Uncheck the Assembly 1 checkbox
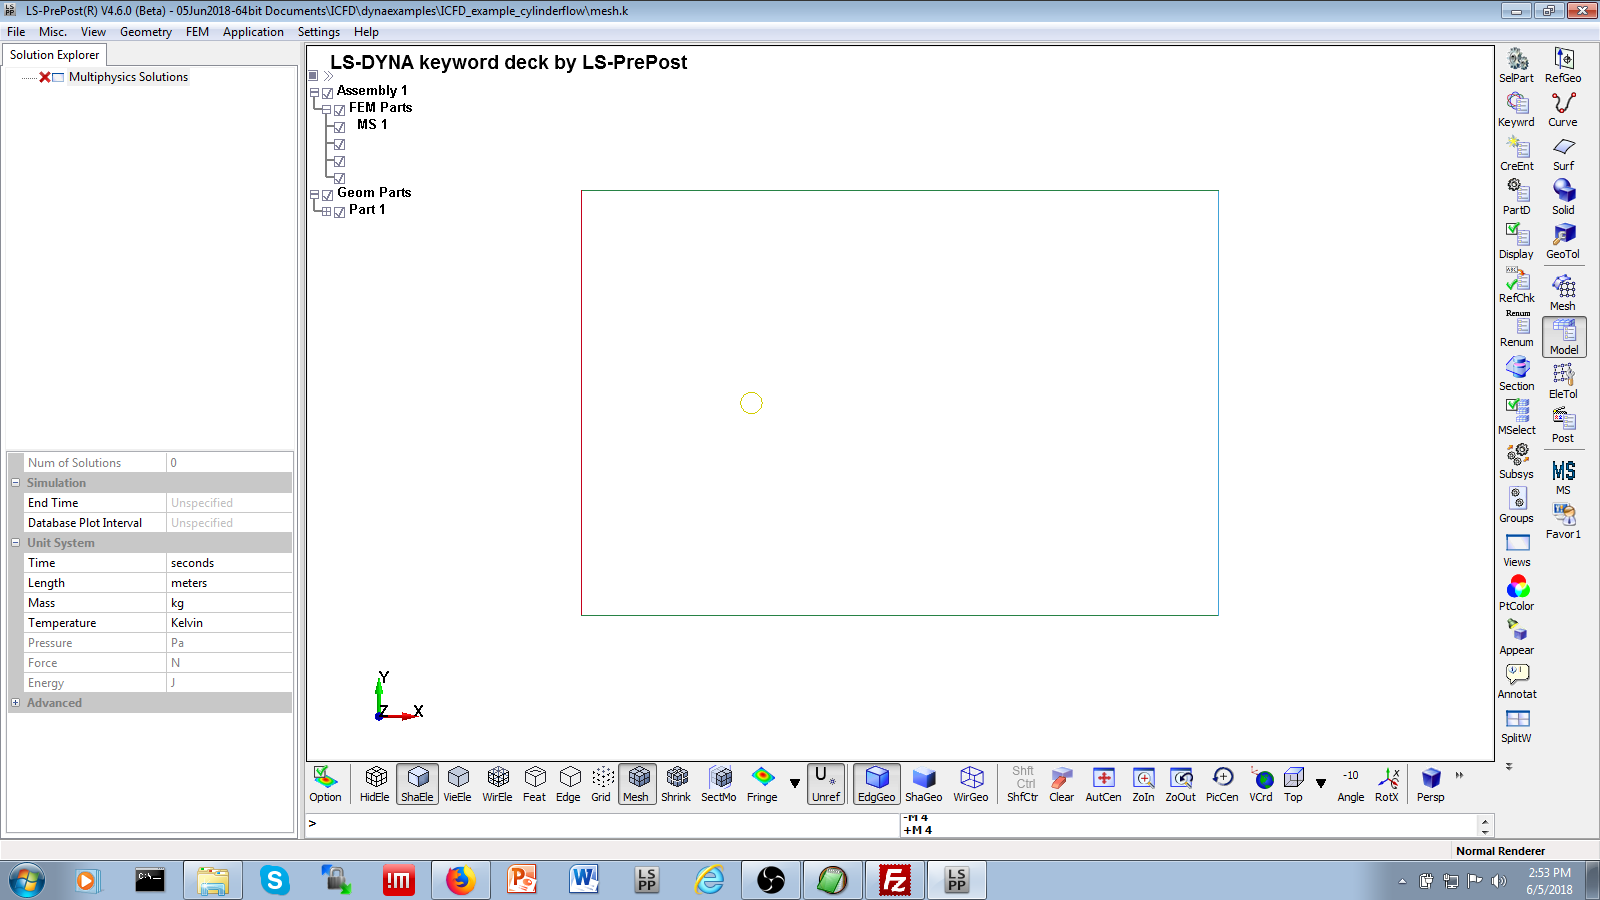Screen dimensions: 1600x900 point(327,92)
